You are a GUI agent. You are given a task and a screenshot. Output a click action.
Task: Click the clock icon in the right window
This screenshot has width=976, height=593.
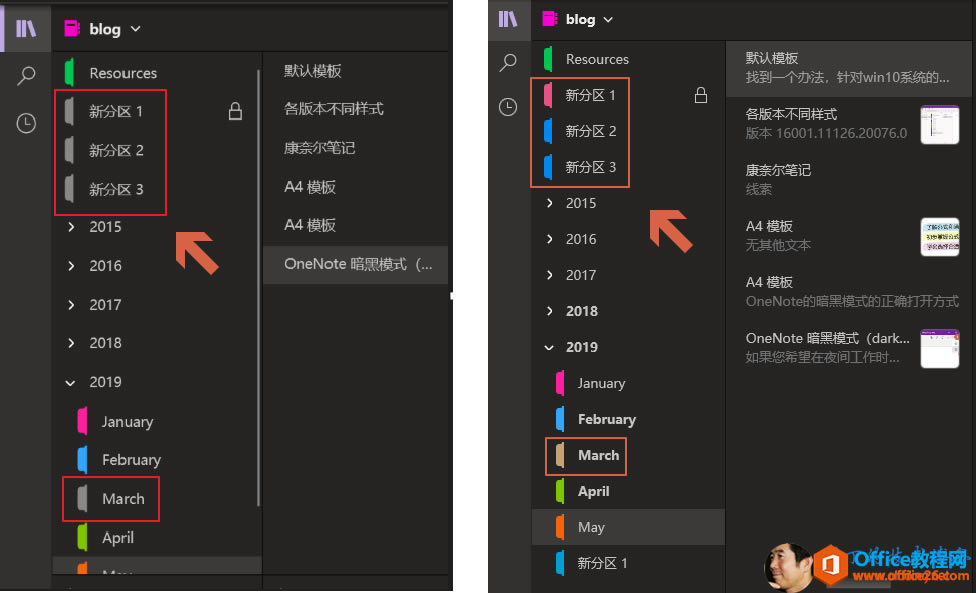(508, 104)
